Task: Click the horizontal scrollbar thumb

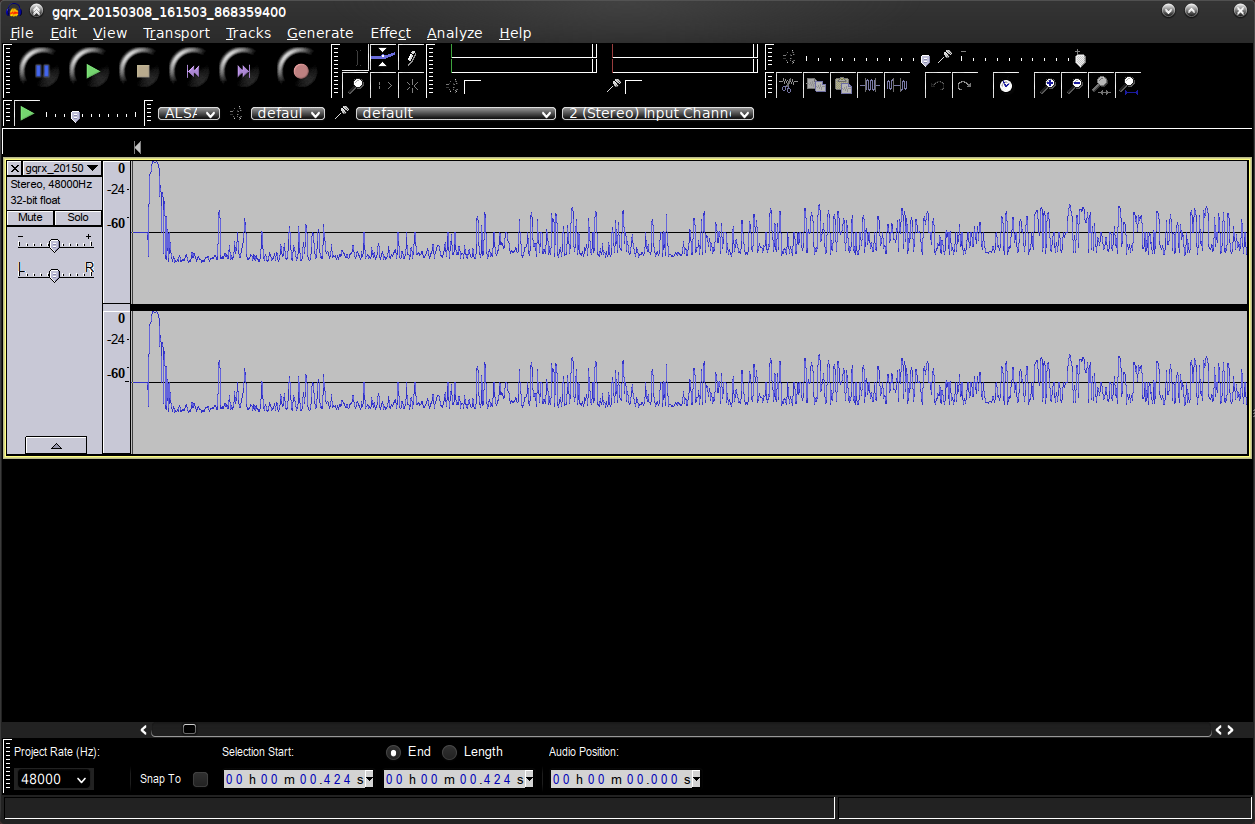Action: coord(189,729)
